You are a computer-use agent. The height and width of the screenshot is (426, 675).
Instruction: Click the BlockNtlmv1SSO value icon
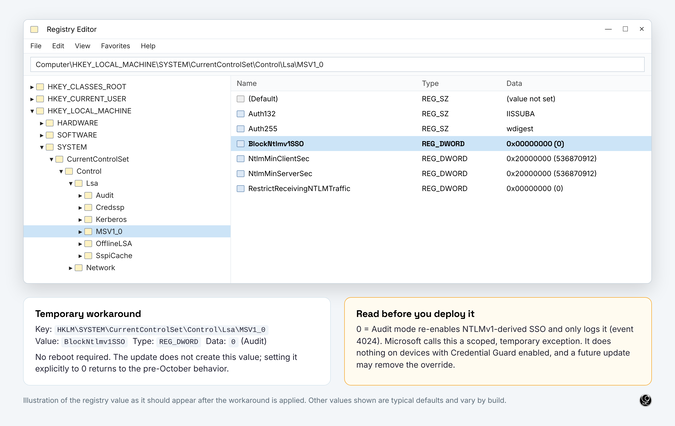coord(241,144)
